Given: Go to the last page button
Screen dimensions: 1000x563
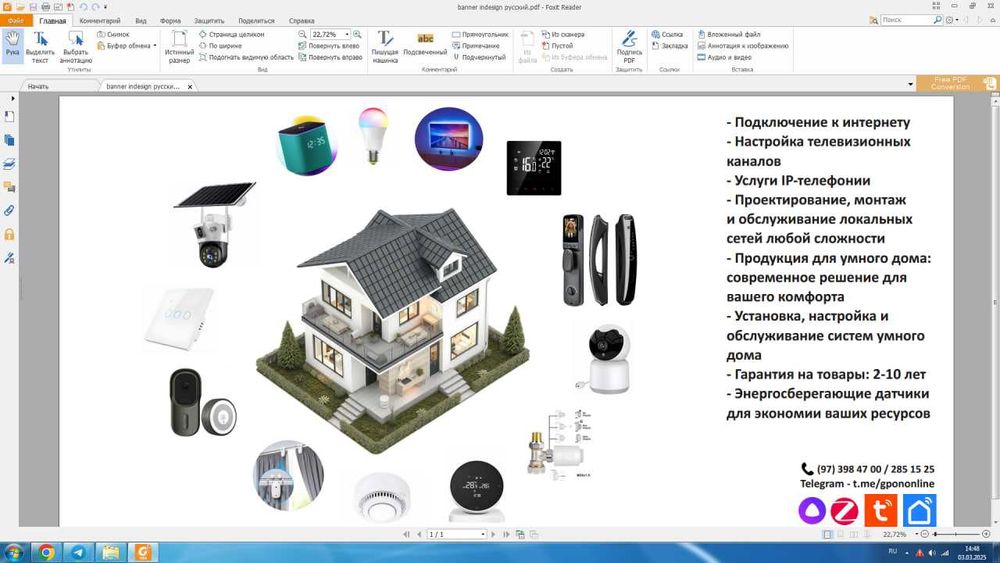Looking at the screenshot, I should click(x=506, y=534).
